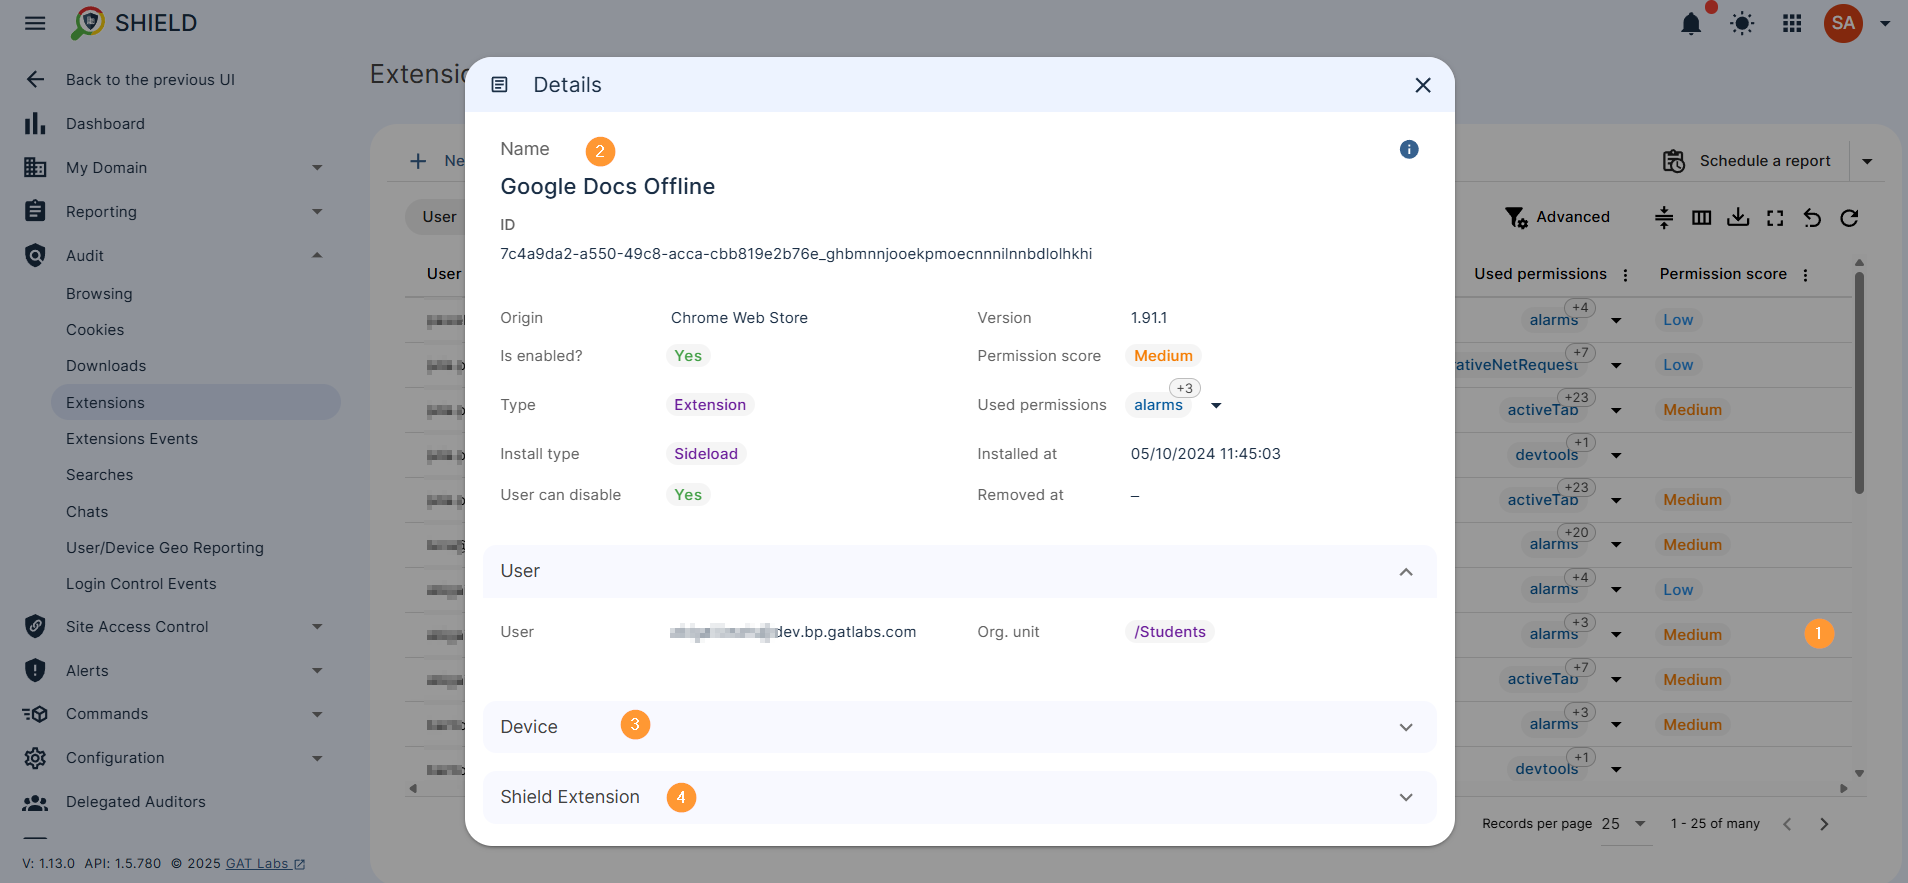Open the Advanced filter
The height and width of the screenshot is (883, 1908).
(1558, 217)
